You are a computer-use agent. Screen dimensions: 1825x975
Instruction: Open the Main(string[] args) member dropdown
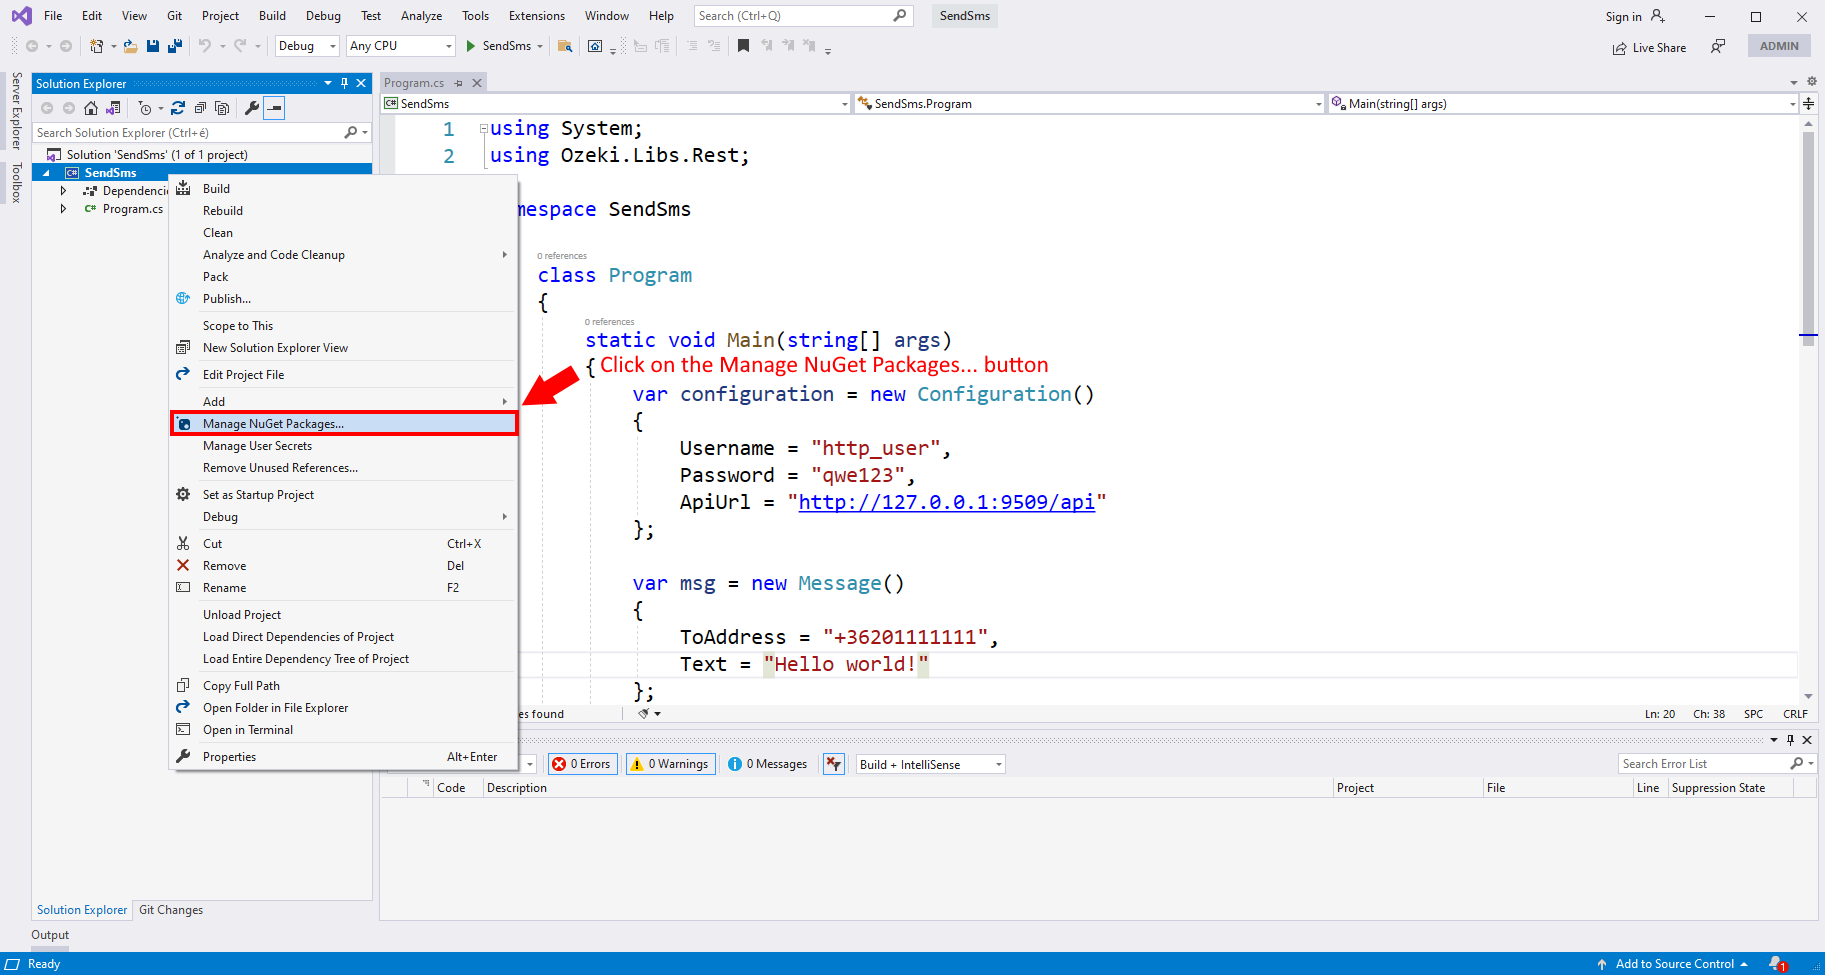[x=1563, y=103]
